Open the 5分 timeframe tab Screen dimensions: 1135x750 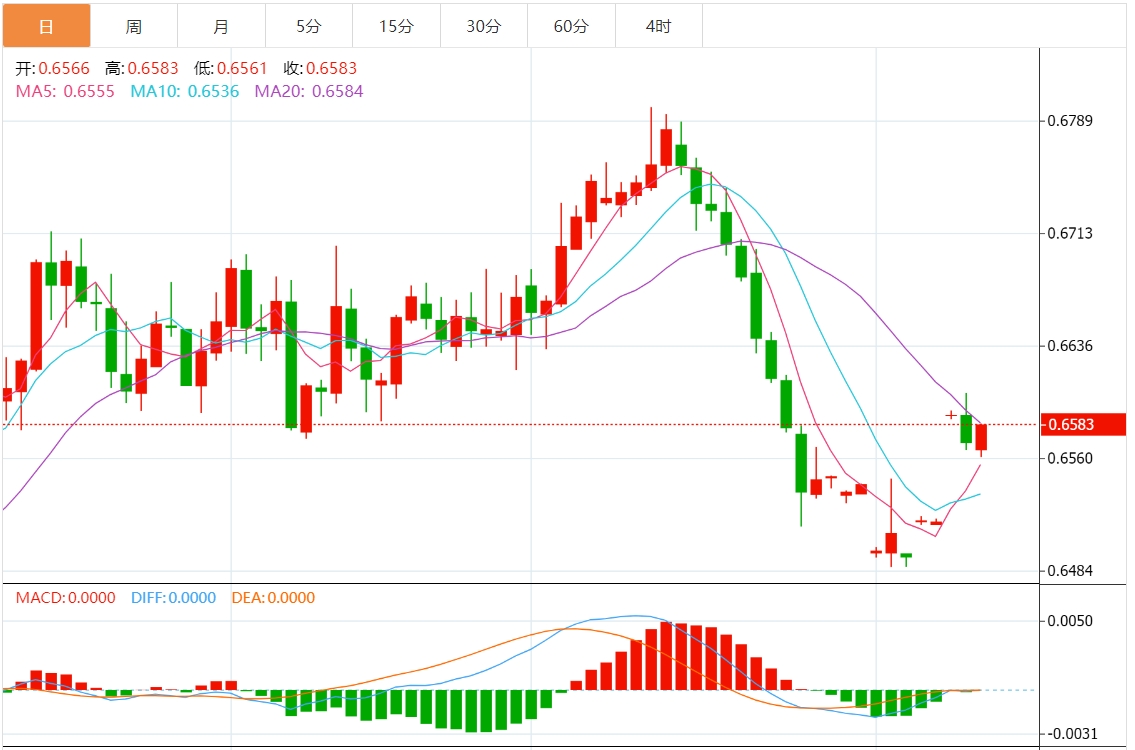(x=309, y=26)
